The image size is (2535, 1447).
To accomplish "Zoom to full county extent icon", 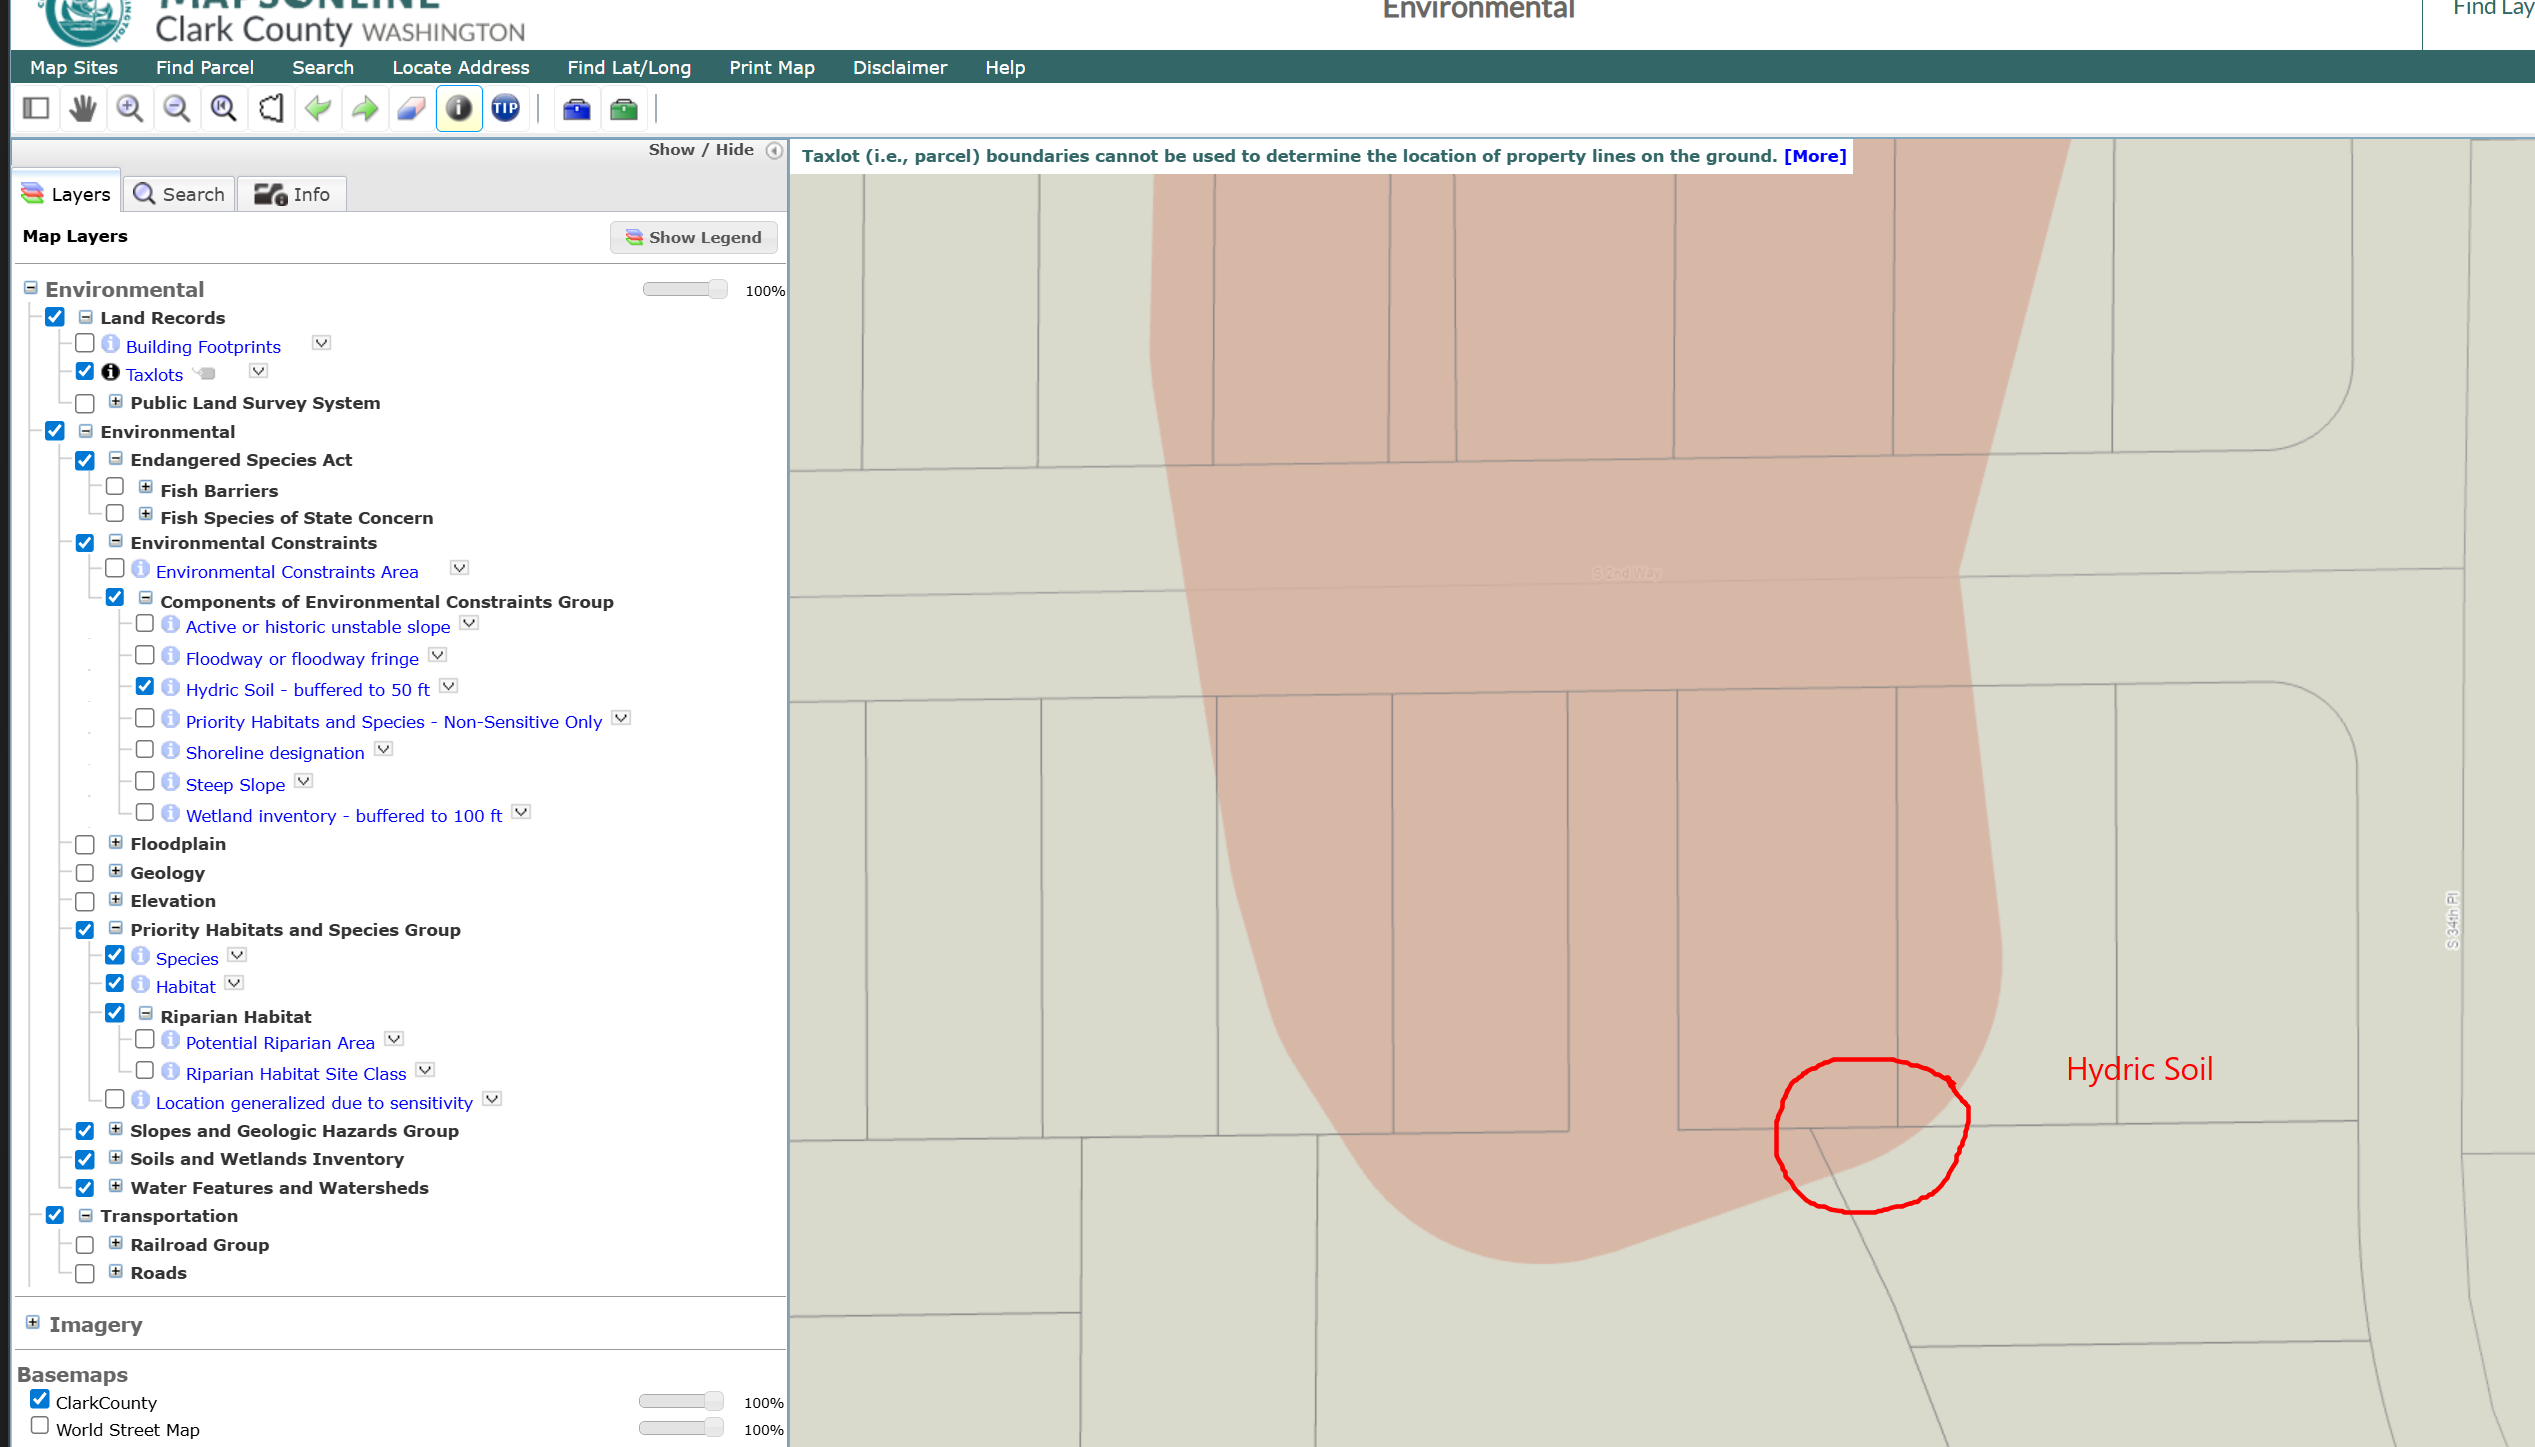I will [x=271, y=108].
